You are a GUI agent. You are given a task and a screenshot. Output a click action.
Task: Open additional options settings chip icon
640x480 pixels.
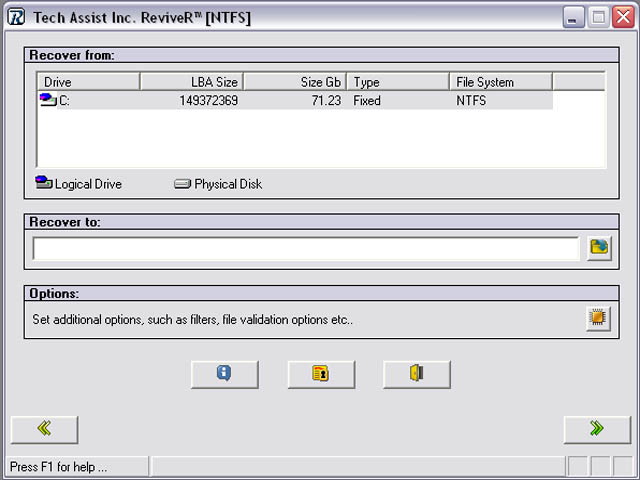[x=598, y=318]
